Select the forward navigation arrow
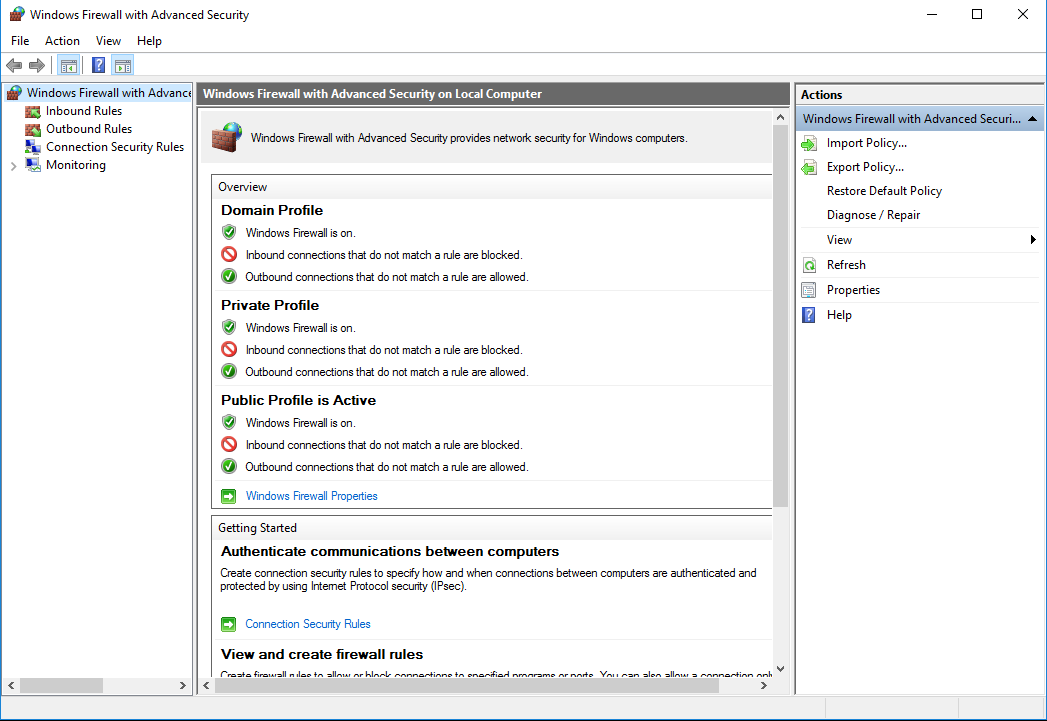 click(x=37, y=64)
